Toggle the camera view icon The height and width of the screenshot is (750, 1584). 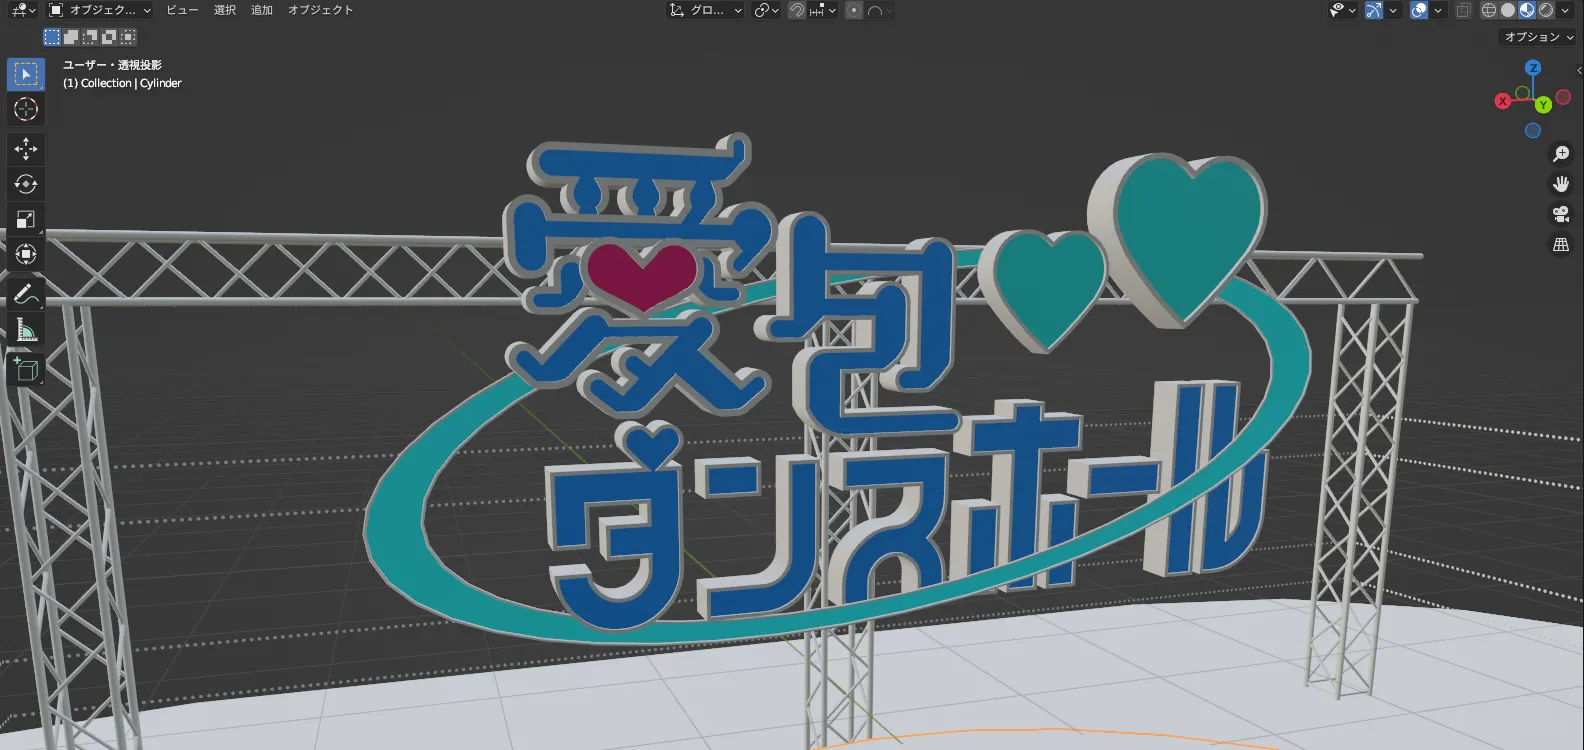[x=1561, y=214]
